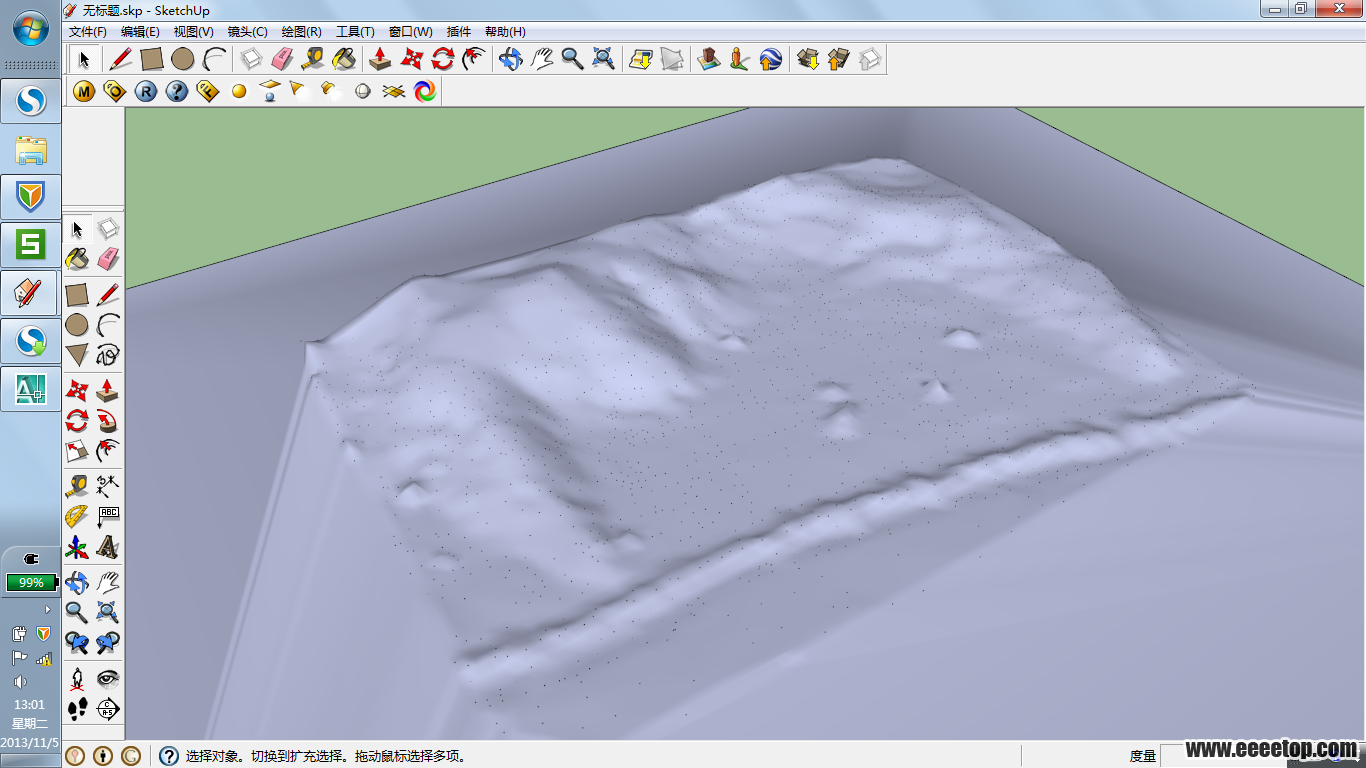
Task: Click the volume speaker tray icon
Action: coord(19,682)
